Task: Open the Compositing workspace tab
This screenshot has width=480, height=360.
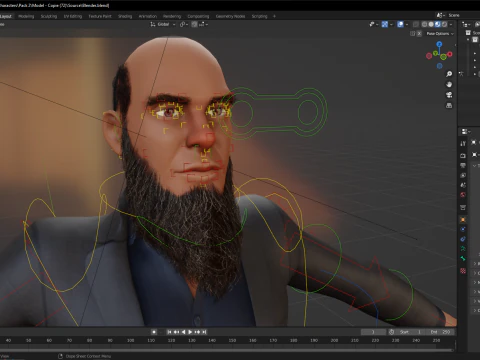Action: coord(198,16)
